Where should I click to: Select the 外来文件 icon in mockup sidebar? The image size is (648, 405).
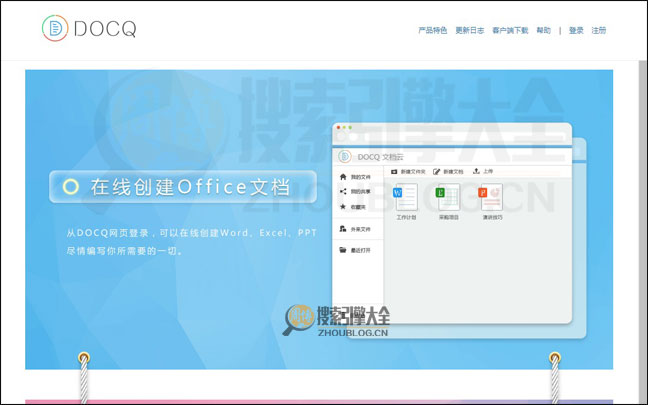click(x=343, y=229)
